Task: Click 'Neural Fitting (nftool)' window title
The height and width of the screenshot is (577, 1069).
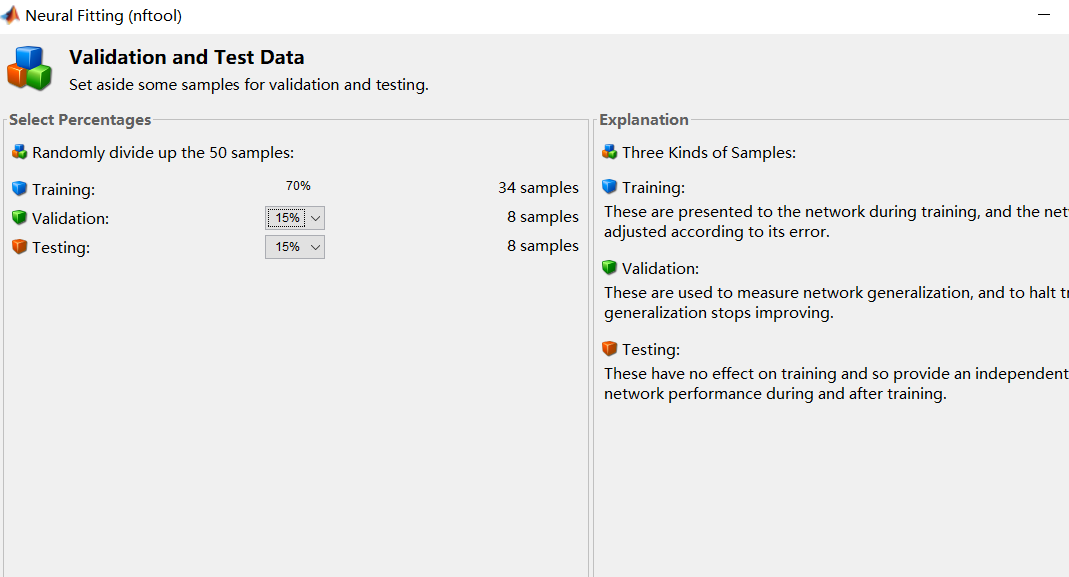Action: [104, 16]
